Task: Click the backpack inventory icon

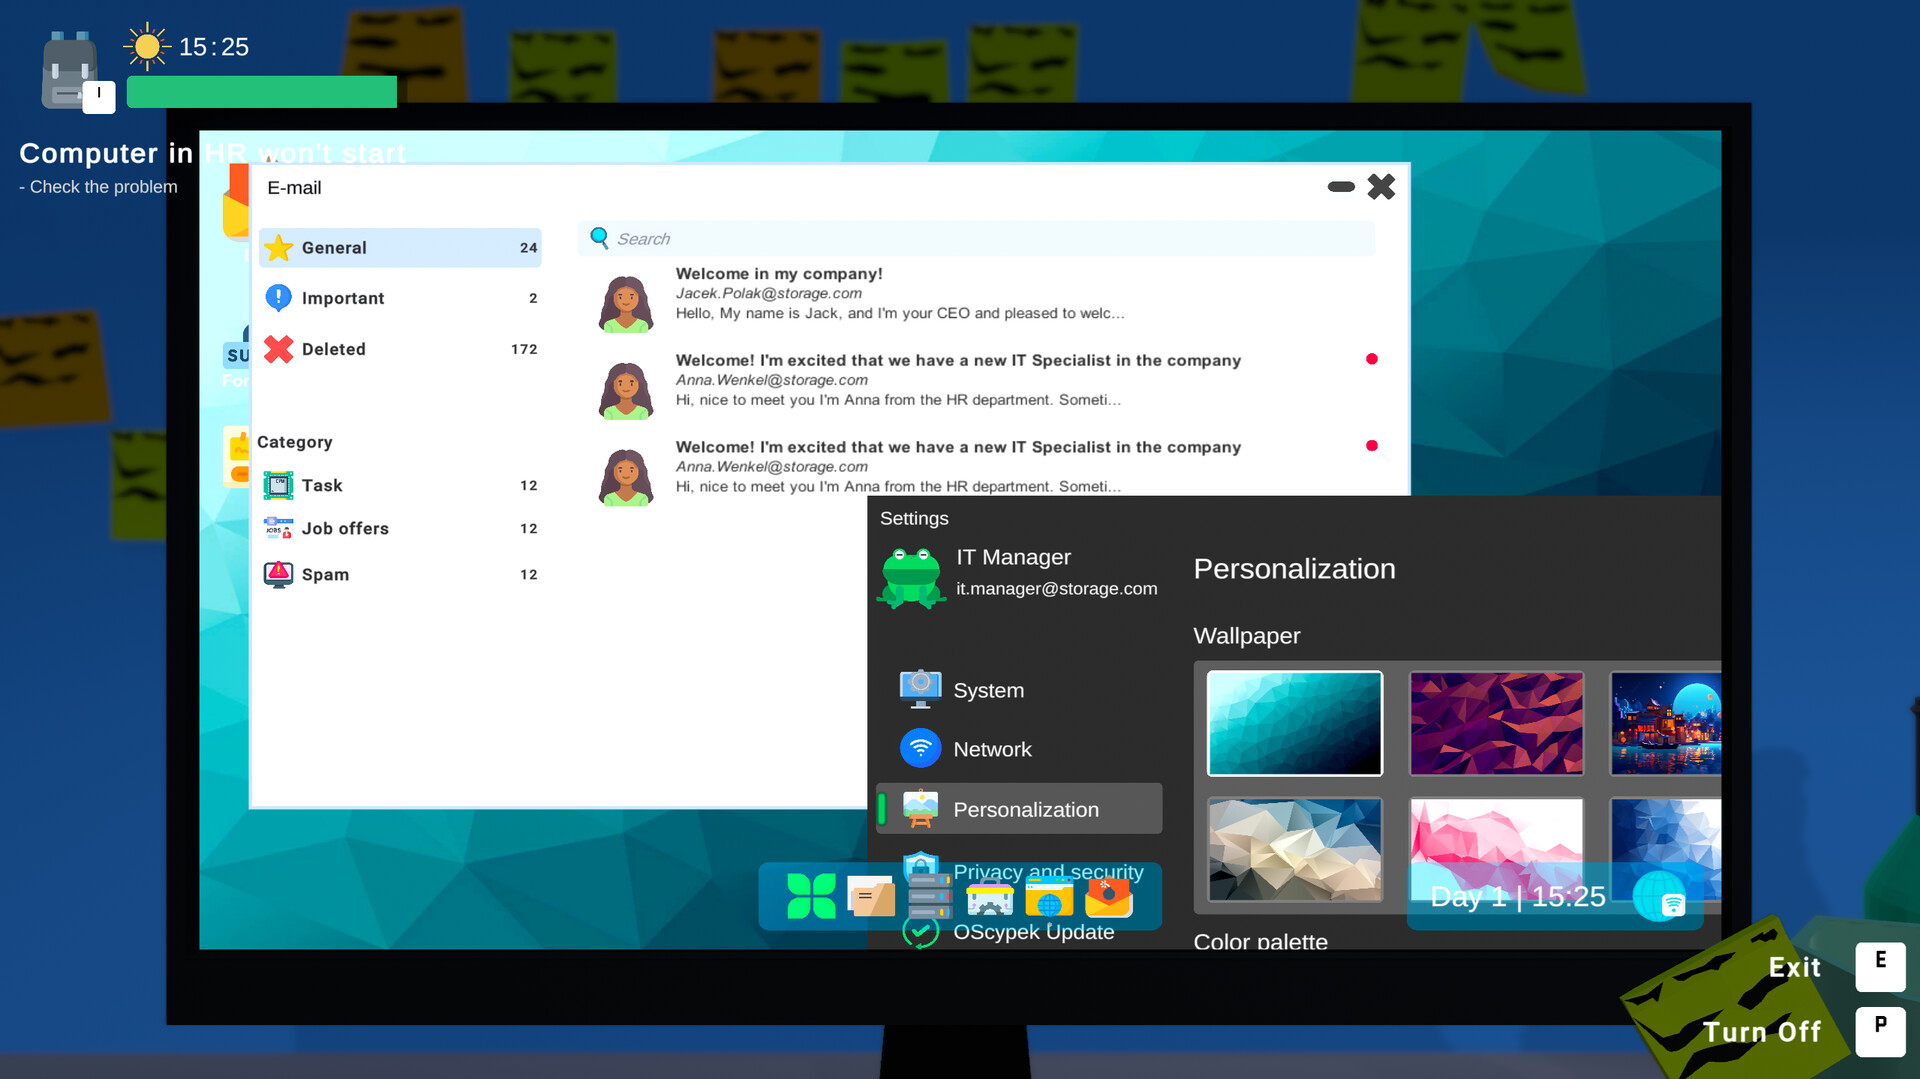Action: coord(69,70)
